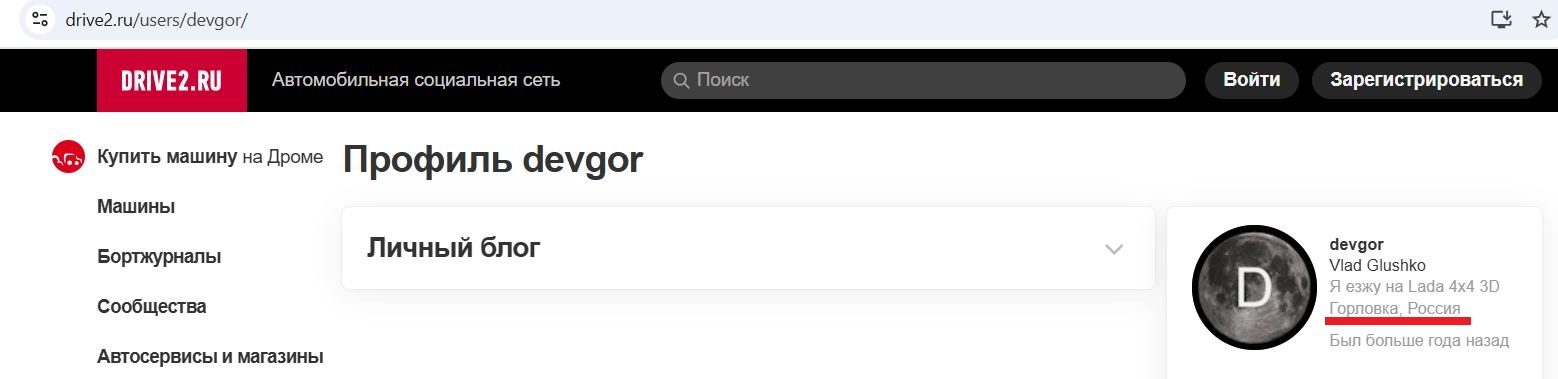Open site information icon in address bar
This screenshot has width=1558, height=379.
[40, 19]
